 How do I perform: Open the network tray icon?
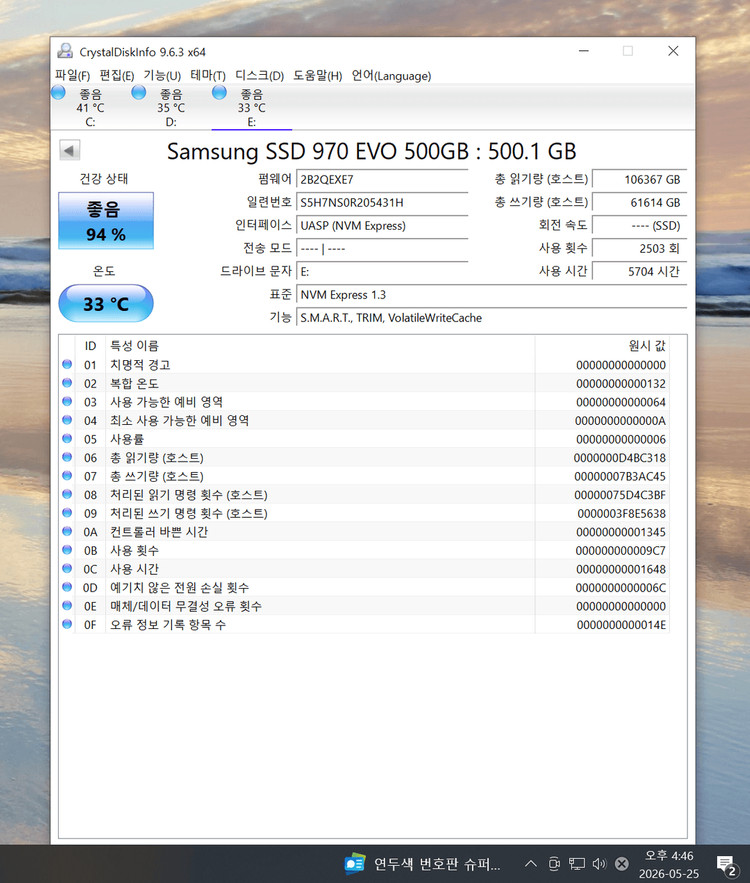tap(577, 863)
